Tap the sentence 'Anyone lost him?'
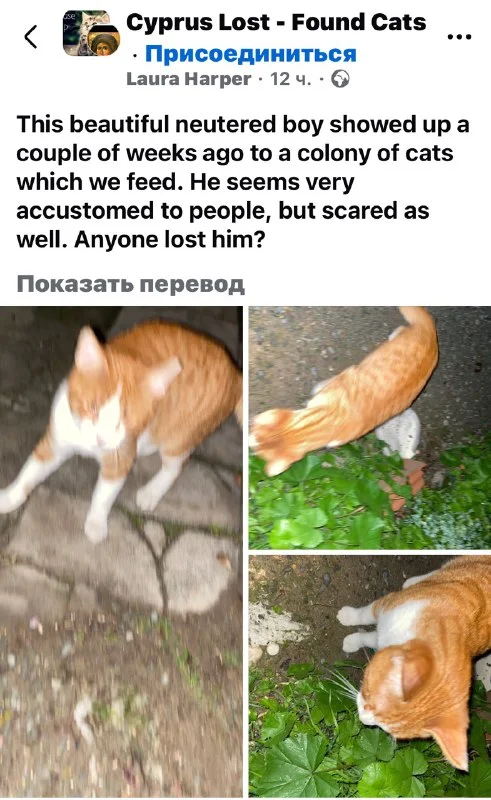 170,239
